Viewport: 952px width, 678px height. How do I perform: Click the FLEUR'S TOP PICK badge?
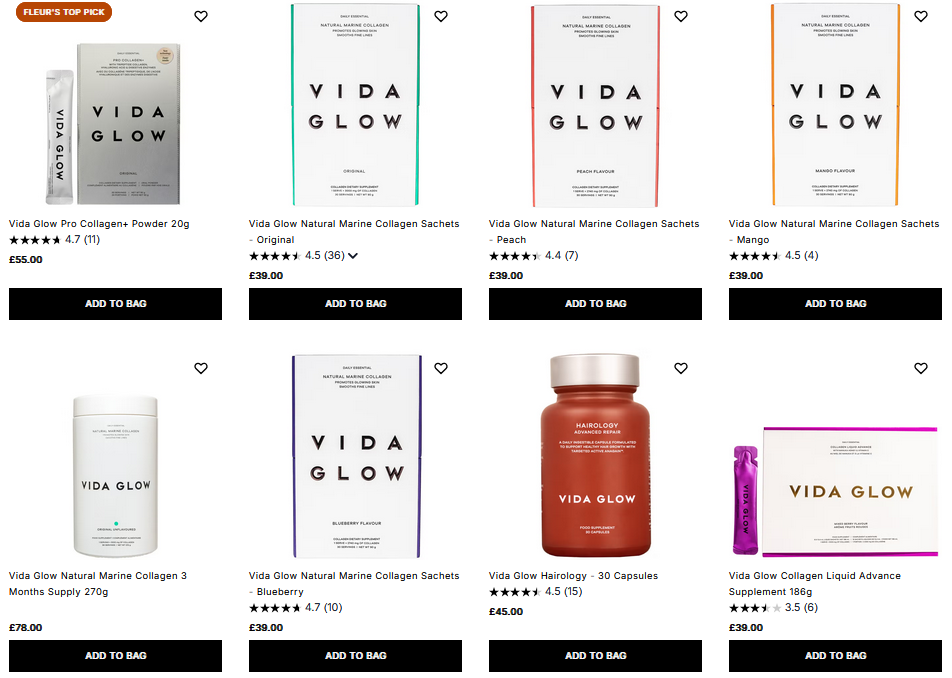pos(63,13)
